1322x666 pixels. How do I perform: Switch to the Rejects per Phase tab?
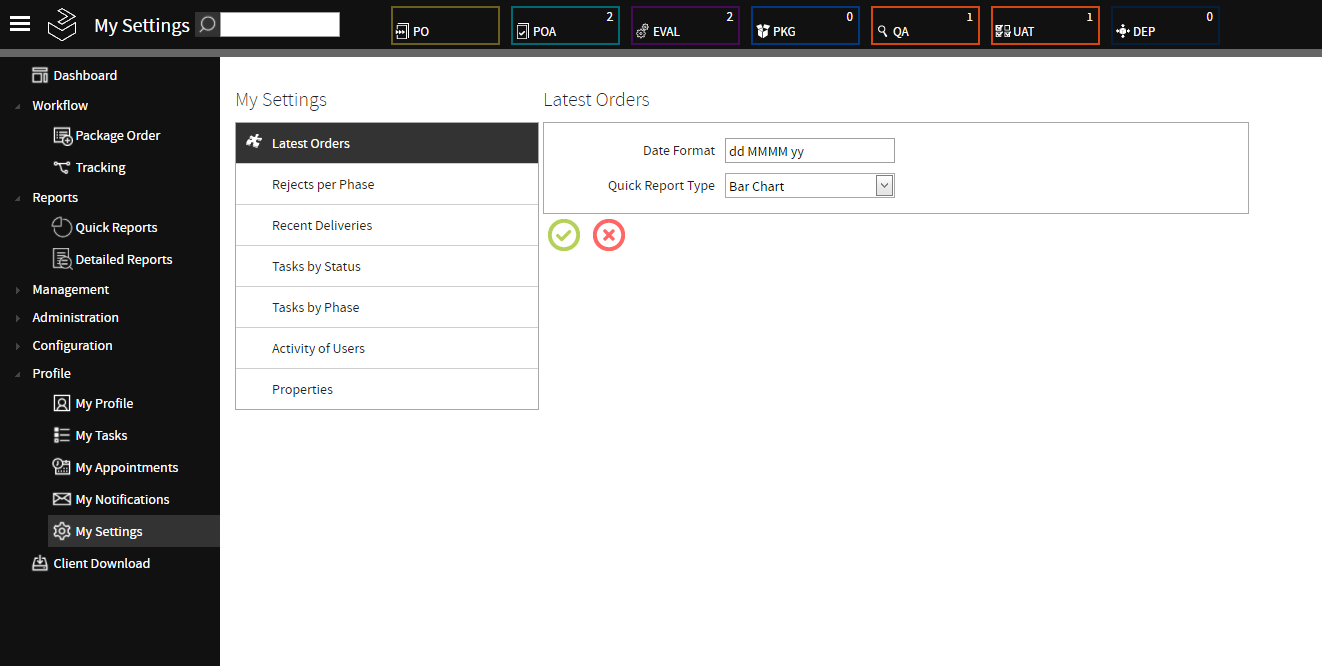tap(323, 184)
